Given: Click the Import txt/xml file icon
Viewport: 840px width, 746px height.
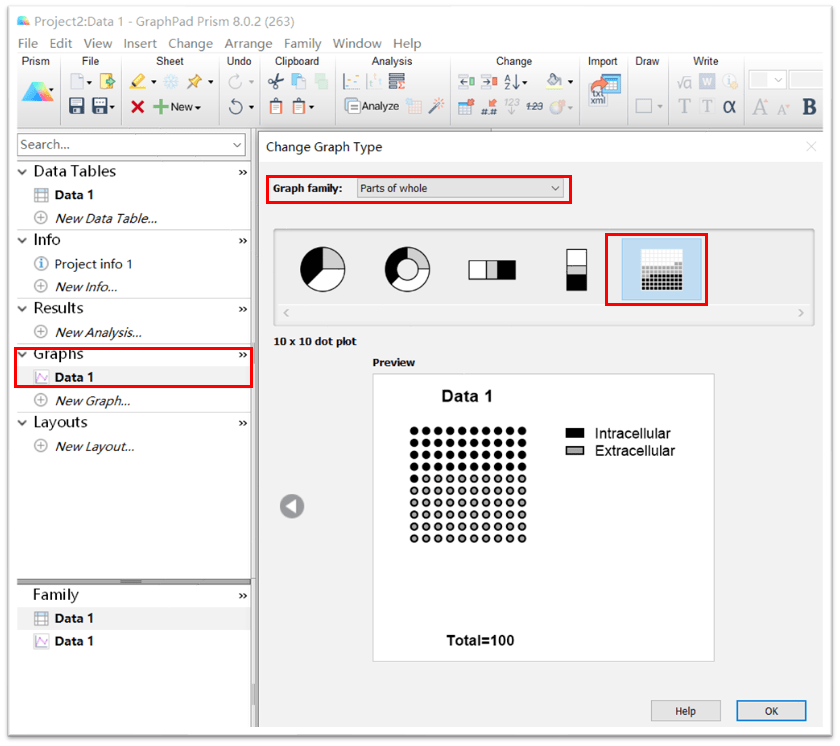Looking at the screenshot, I should coord(603,90).
